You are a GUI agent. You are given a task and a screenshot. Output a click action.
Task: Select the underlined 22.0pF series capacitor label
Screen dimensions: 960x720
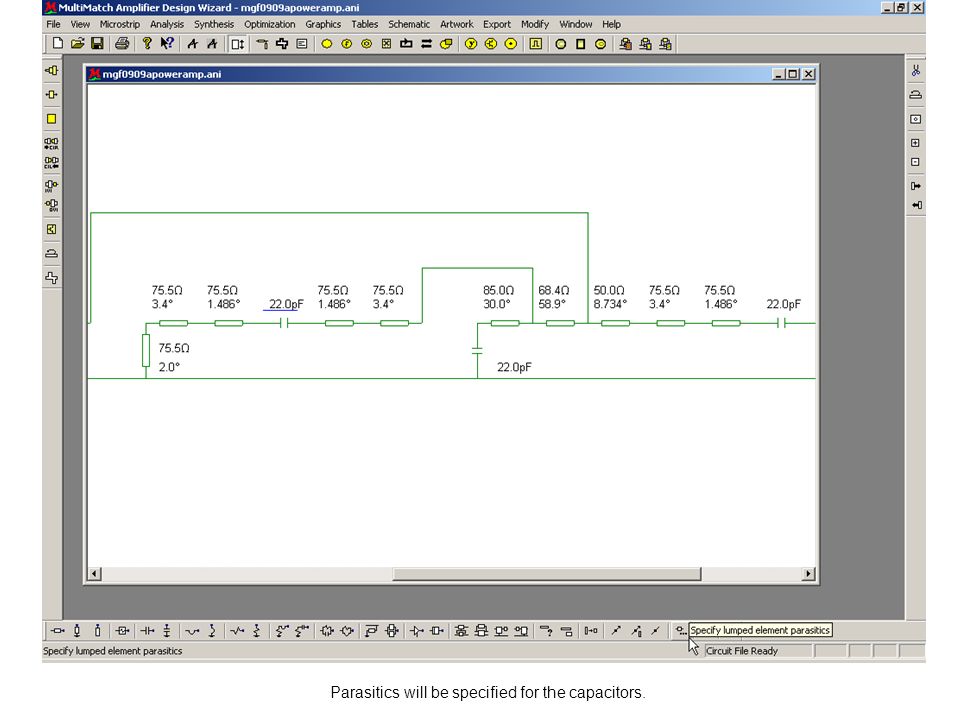[x=286, y=304]
